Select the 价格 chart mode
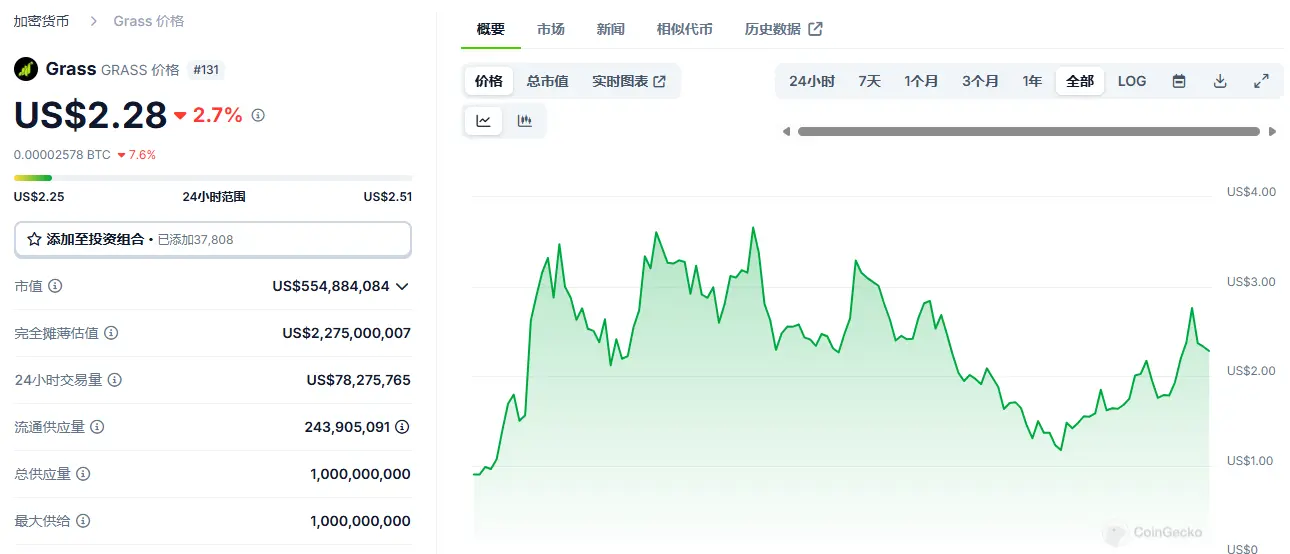This screenshot has height=554, width=1290. (x=489, y=81)
